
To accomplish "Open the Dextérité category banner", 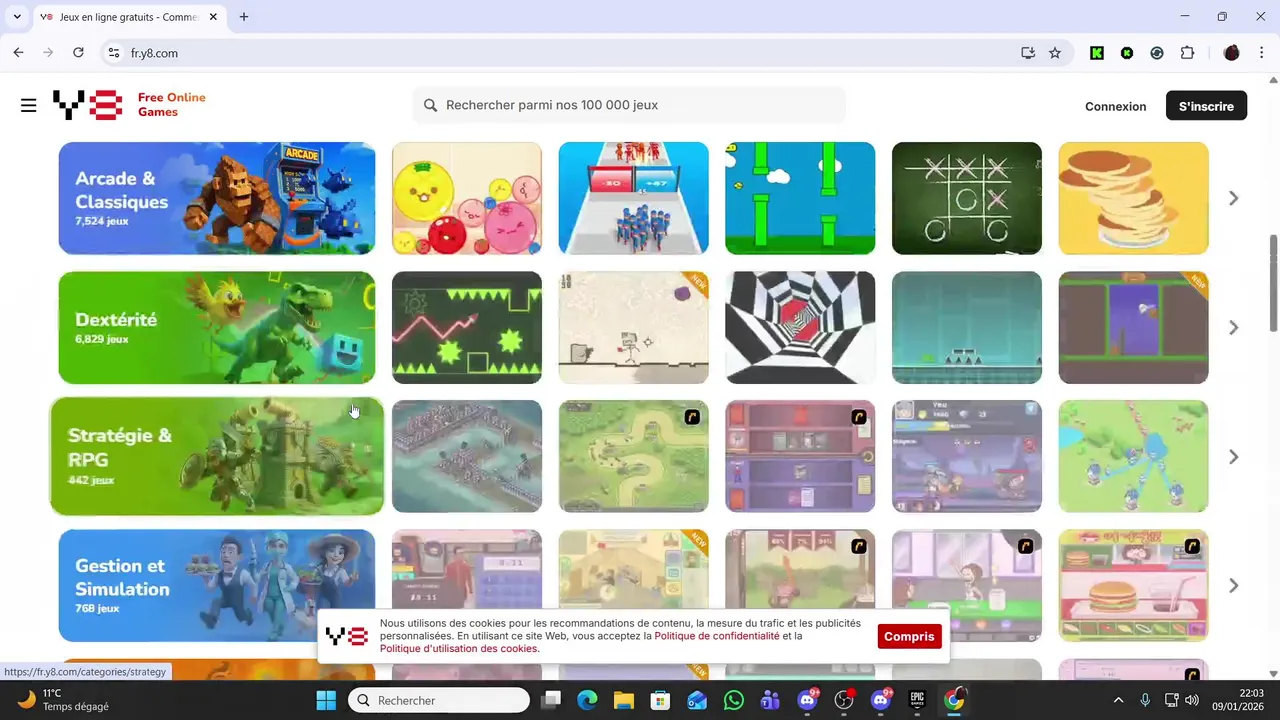I will [217, 328].
